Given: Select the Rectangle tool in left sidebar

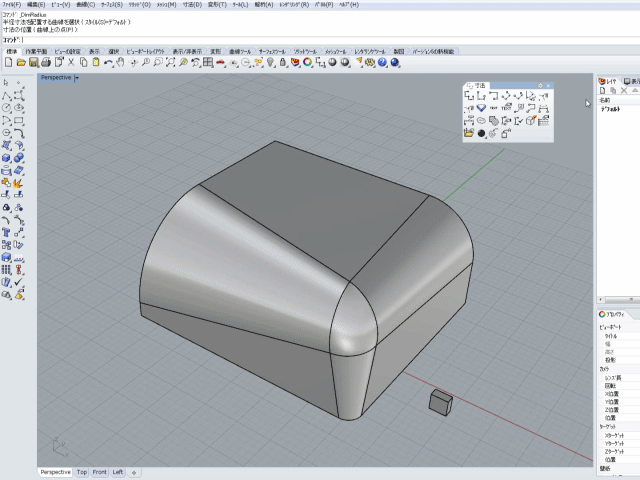Looking at the screenshot, I should (x=19, y=120).
